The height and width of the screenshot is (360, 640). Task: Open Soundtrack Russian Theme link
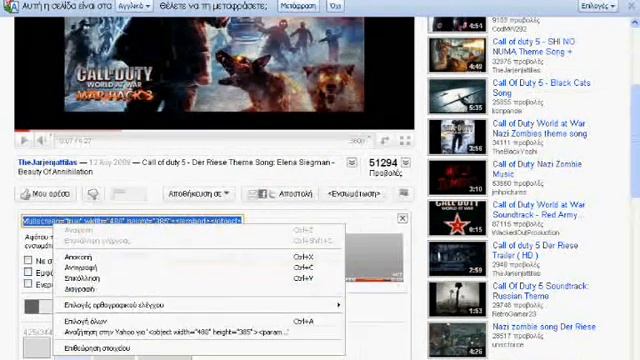click(x=540, y=291)
